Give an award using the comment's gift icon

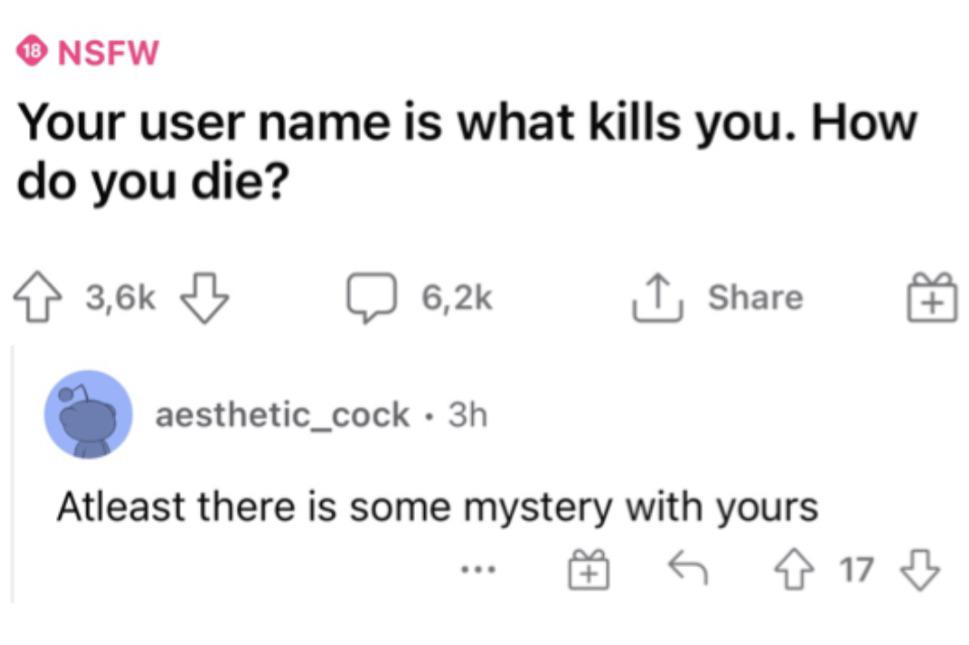coord(588,570)
